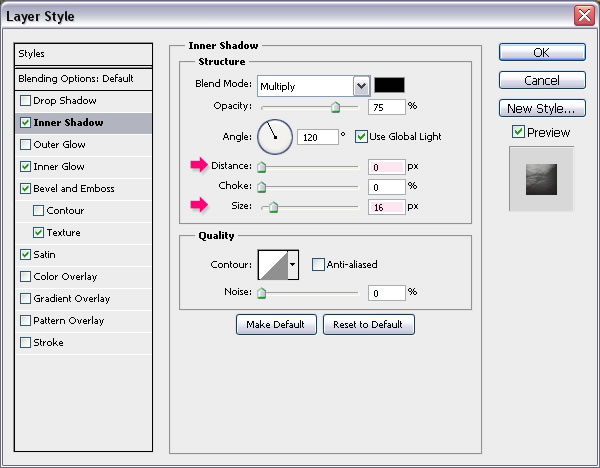The height and width of the screenshot is (468, 600).
Task: Click the Opacity value field
Action: click(386, 107)
